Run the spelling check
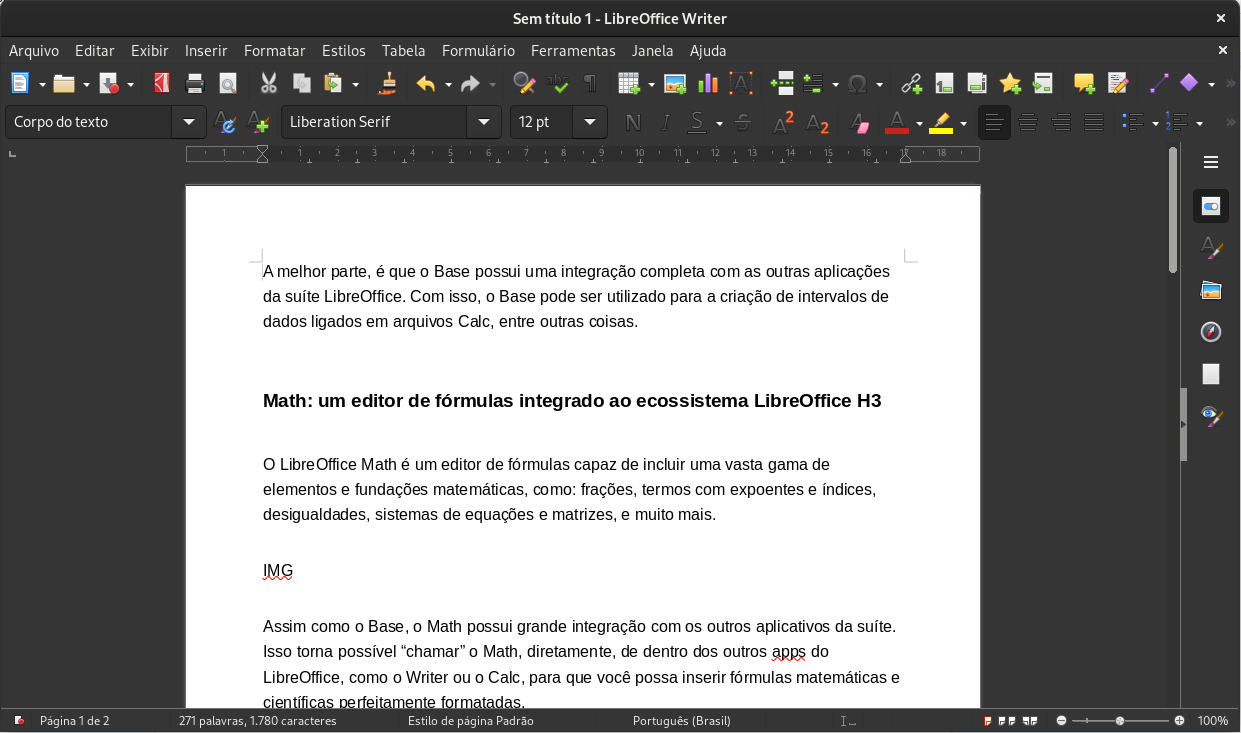This screenshot has height=733, width=1241. pos(559,83)
